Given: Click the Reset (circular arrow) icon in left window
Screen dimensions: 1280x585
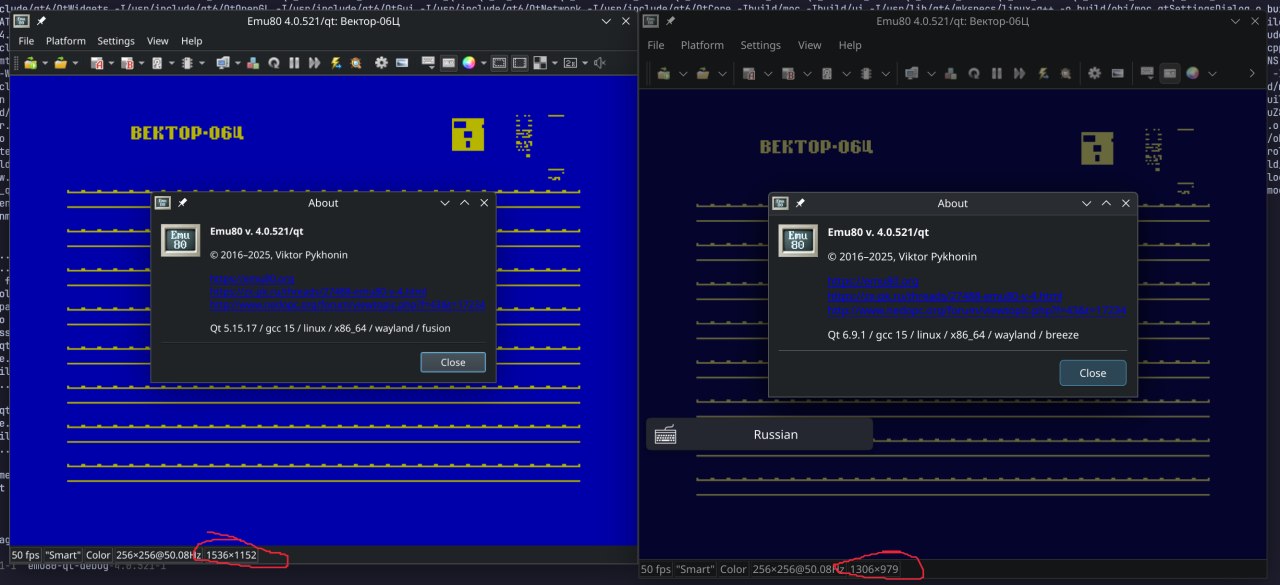Looking at the screenshot, I should [x=274, y=63].
